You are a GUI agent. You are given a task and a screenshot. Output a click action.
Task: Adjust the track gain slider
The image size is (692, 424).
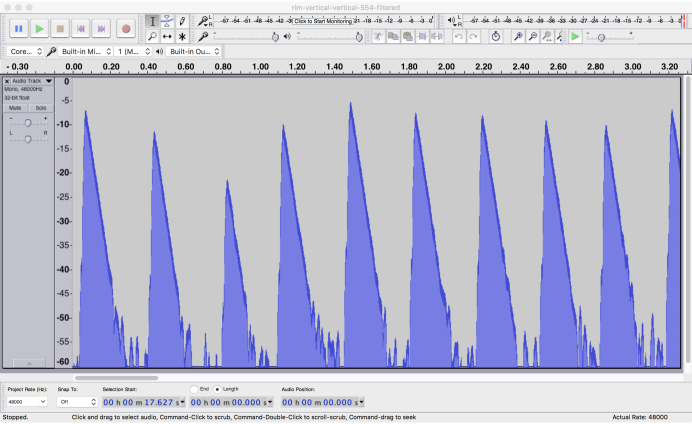coord(28,121)
